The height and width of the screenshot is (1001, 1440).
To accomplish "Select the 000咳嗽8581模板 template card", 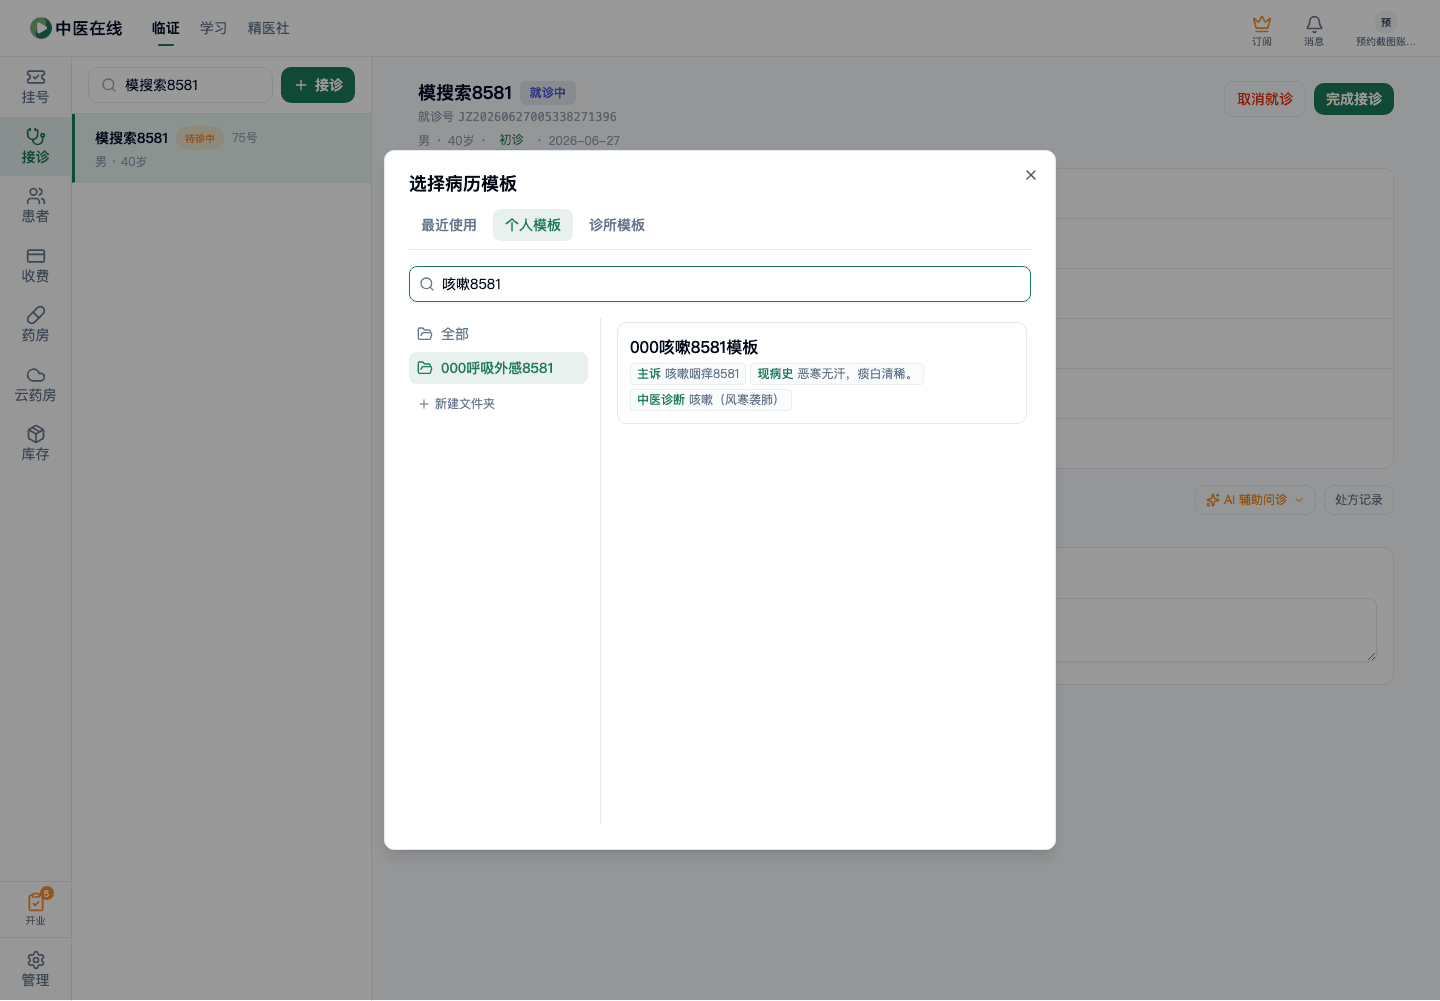I will [822, 373].
